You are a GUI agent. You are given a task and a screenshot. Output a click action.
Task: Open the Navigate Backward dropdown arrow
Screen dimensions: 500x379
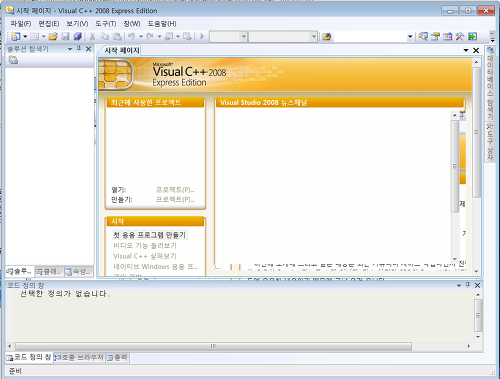click(178, 36)
